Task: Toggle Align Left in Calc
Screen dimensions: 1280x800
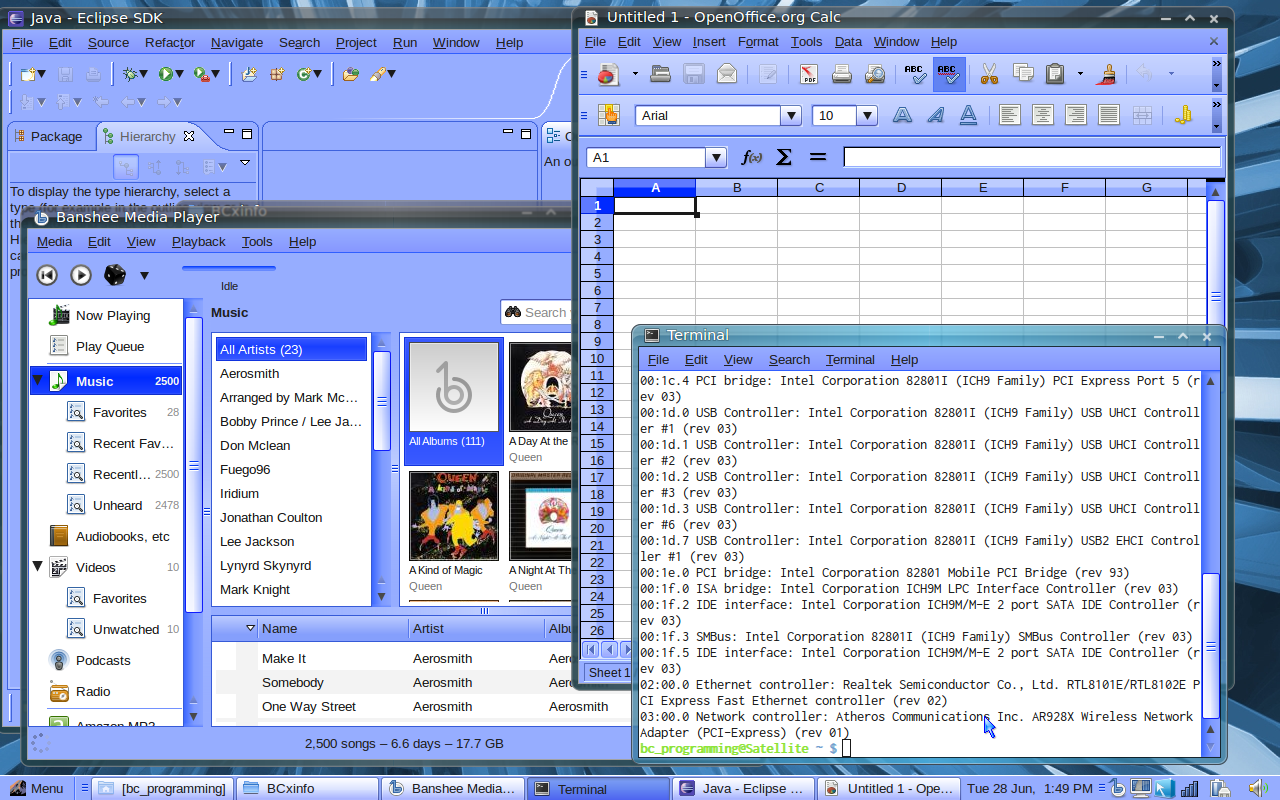Action: click(x=1010, y=115)
